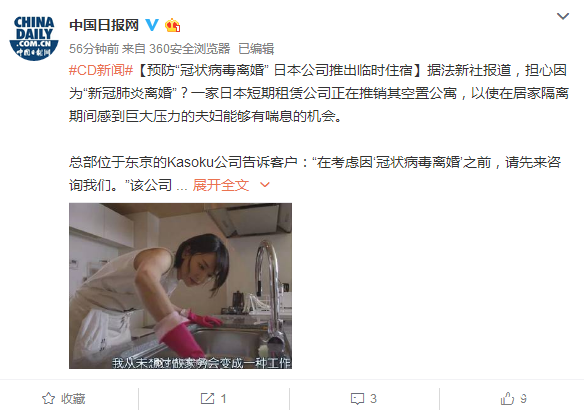Screen dimensions: 584x413
Task: Open the 中国日报网 username link
Action: pos(104,25)
